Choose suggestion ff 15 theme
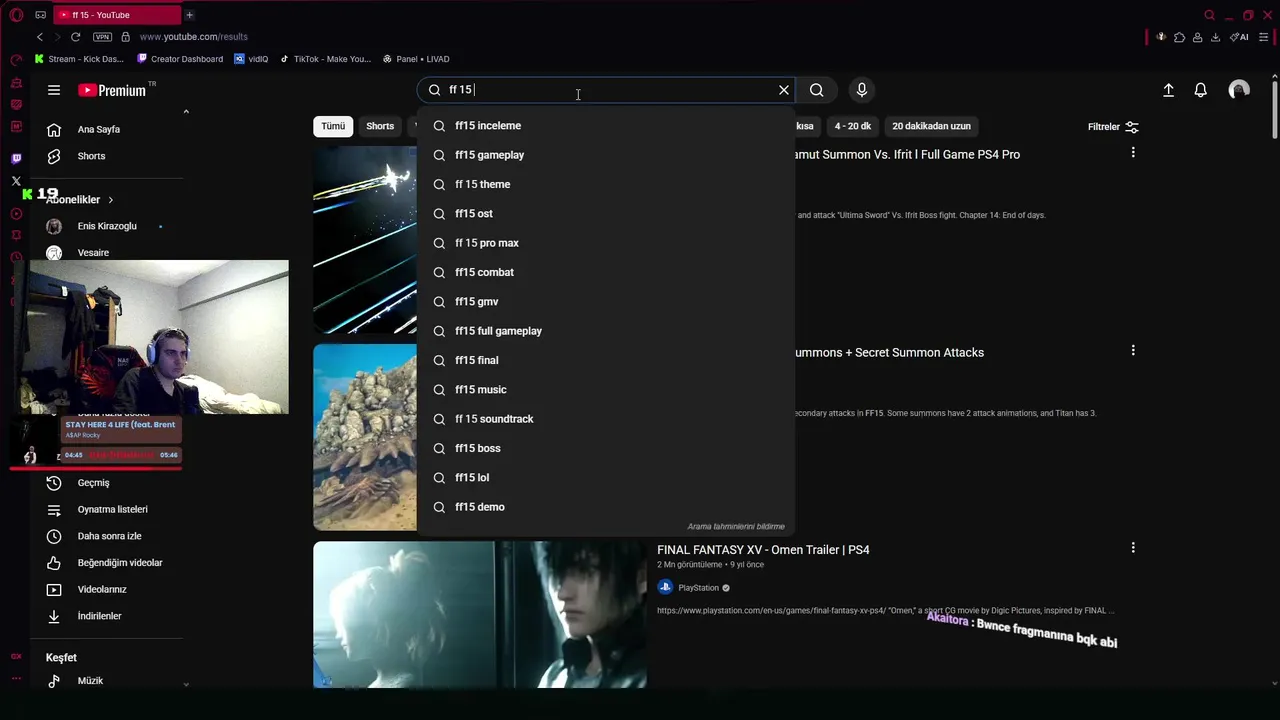 [606, 184]
